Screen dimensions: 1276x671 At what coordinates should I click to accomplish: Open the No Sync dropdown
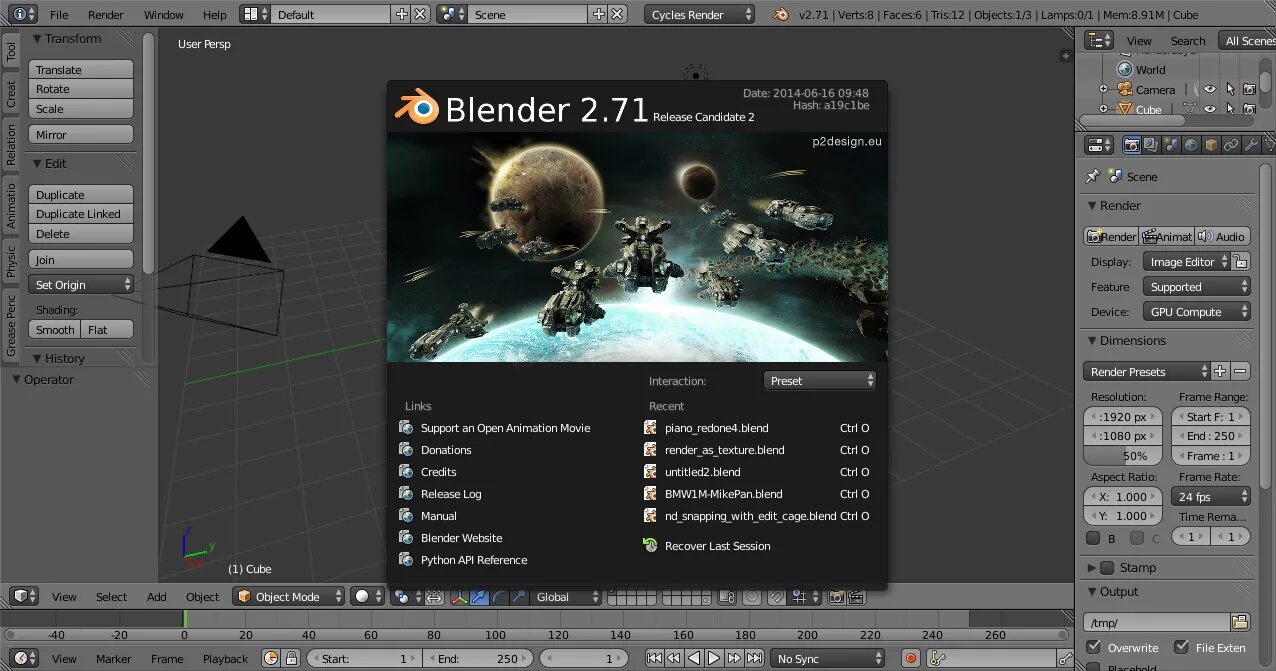click(828, 659)
